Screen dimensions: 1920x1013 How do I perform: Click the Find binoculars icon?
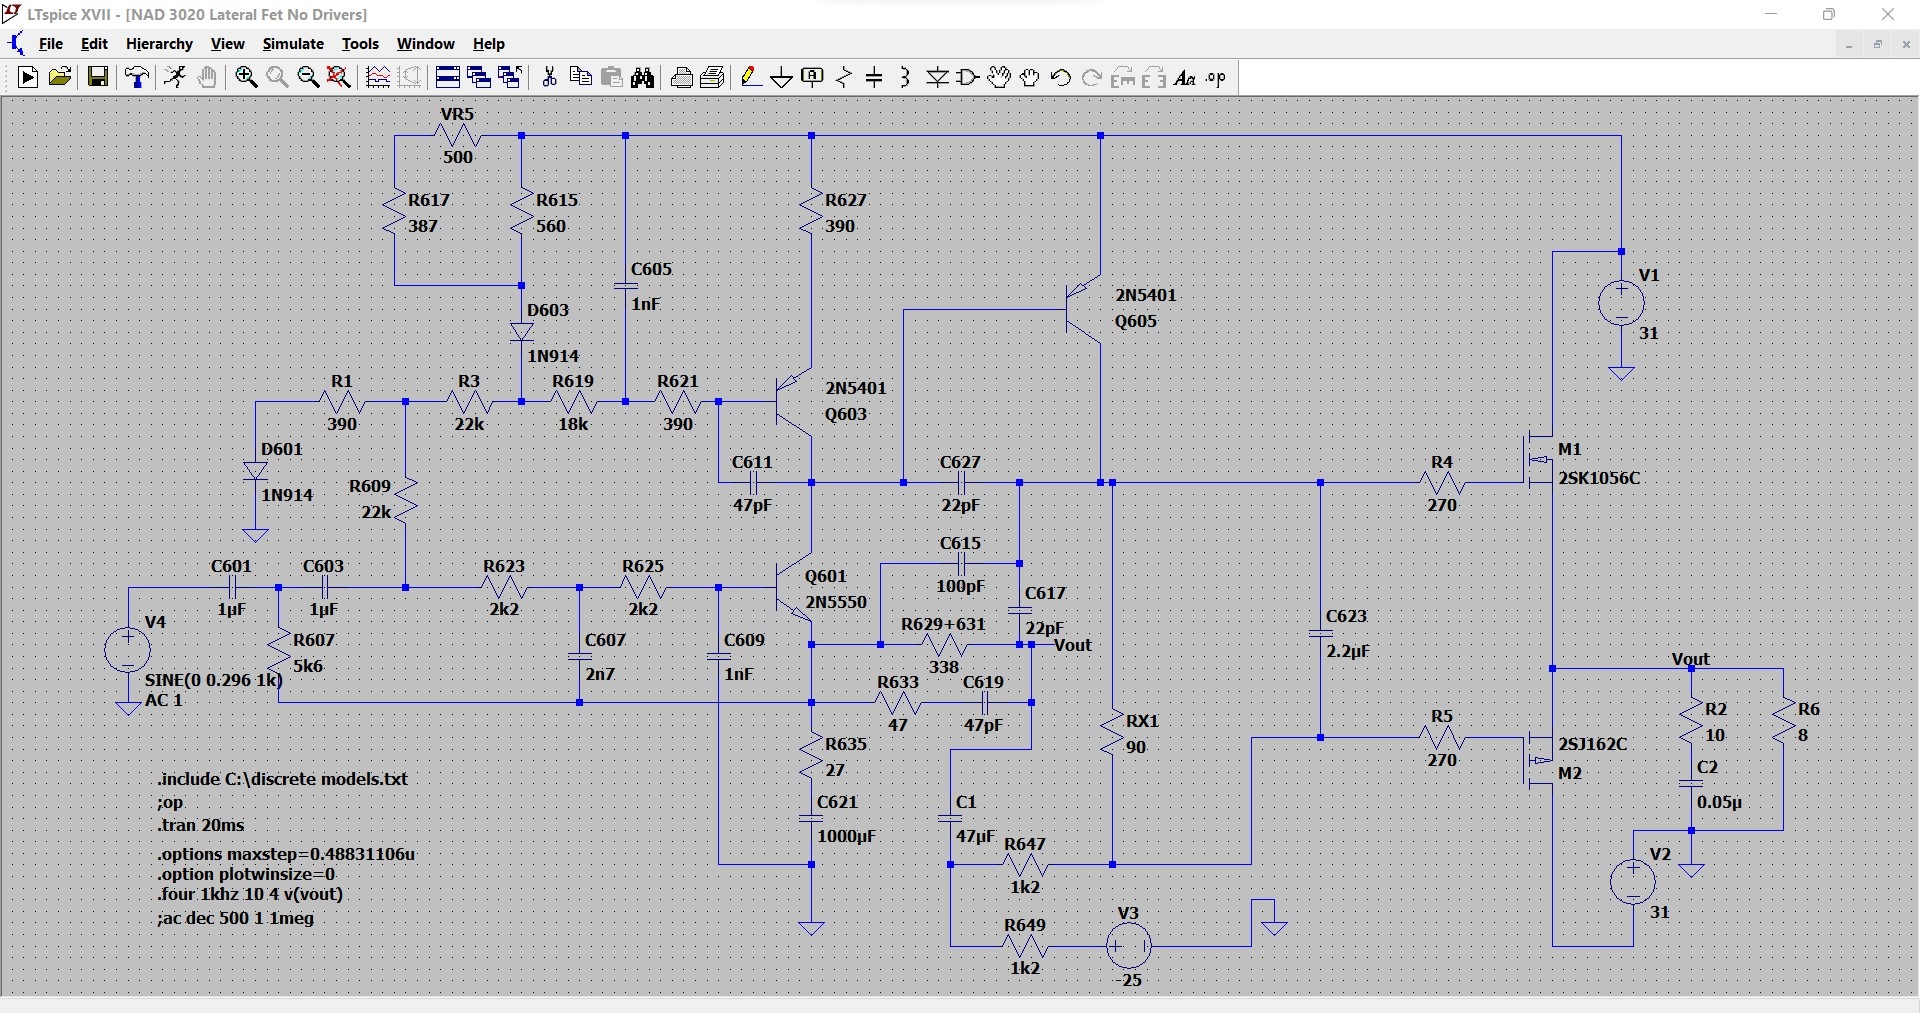(x=643, y=78)
